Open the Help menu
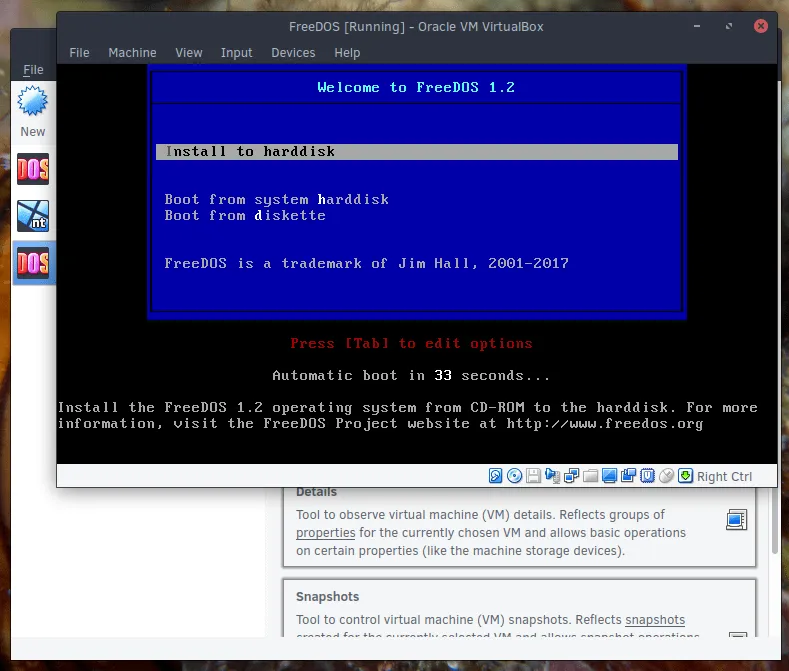This screenshot has height=671, width=789. (x=347, y=53)
